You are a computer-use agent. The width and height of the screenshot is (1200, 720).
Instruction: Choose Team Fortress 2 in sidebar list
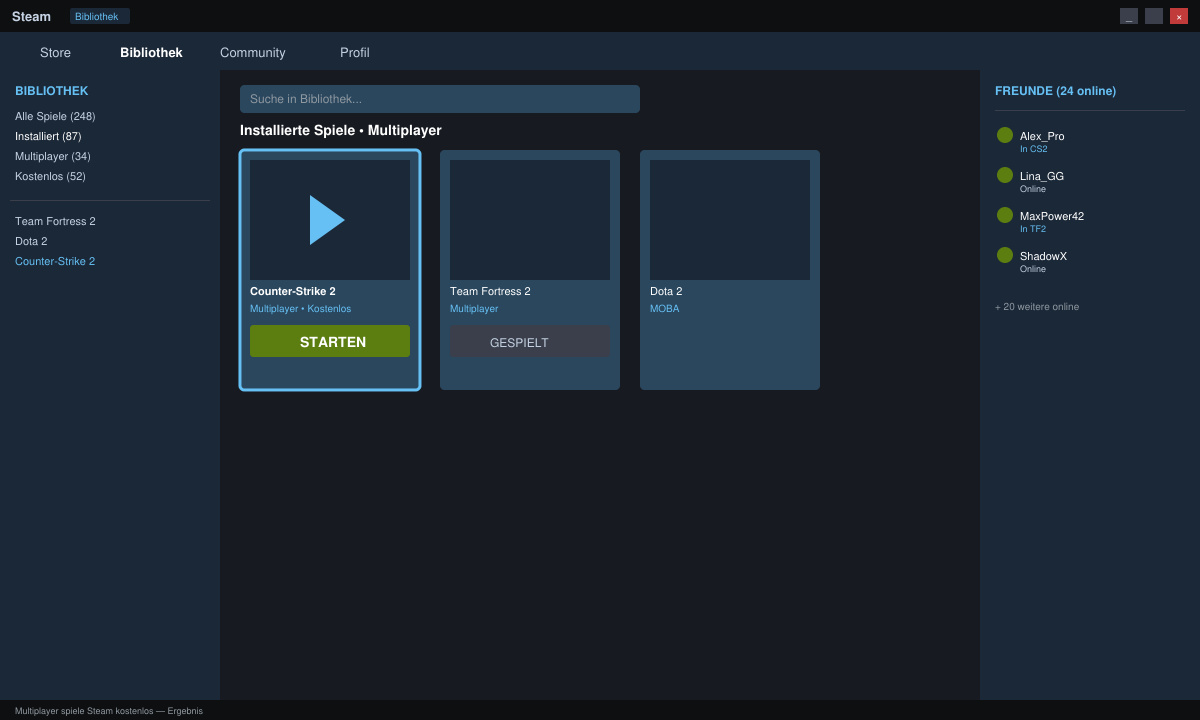pos(55,221)
